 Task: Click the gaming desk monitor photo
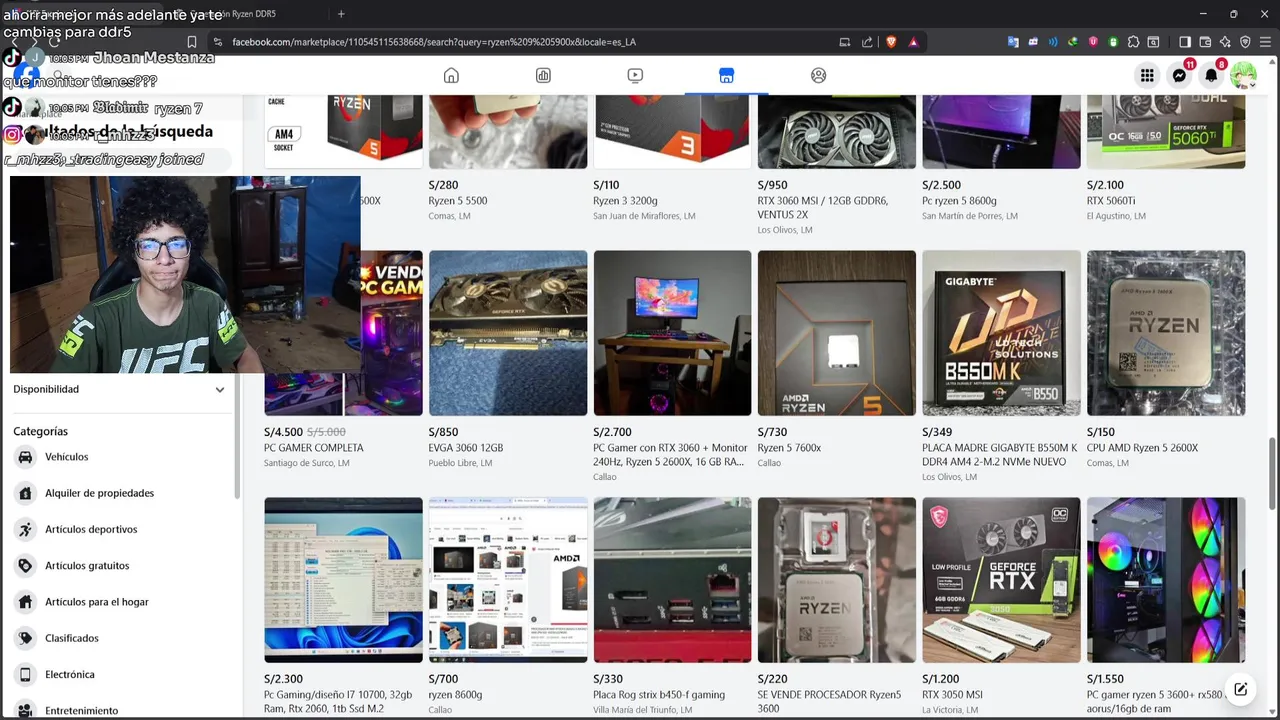672,333
